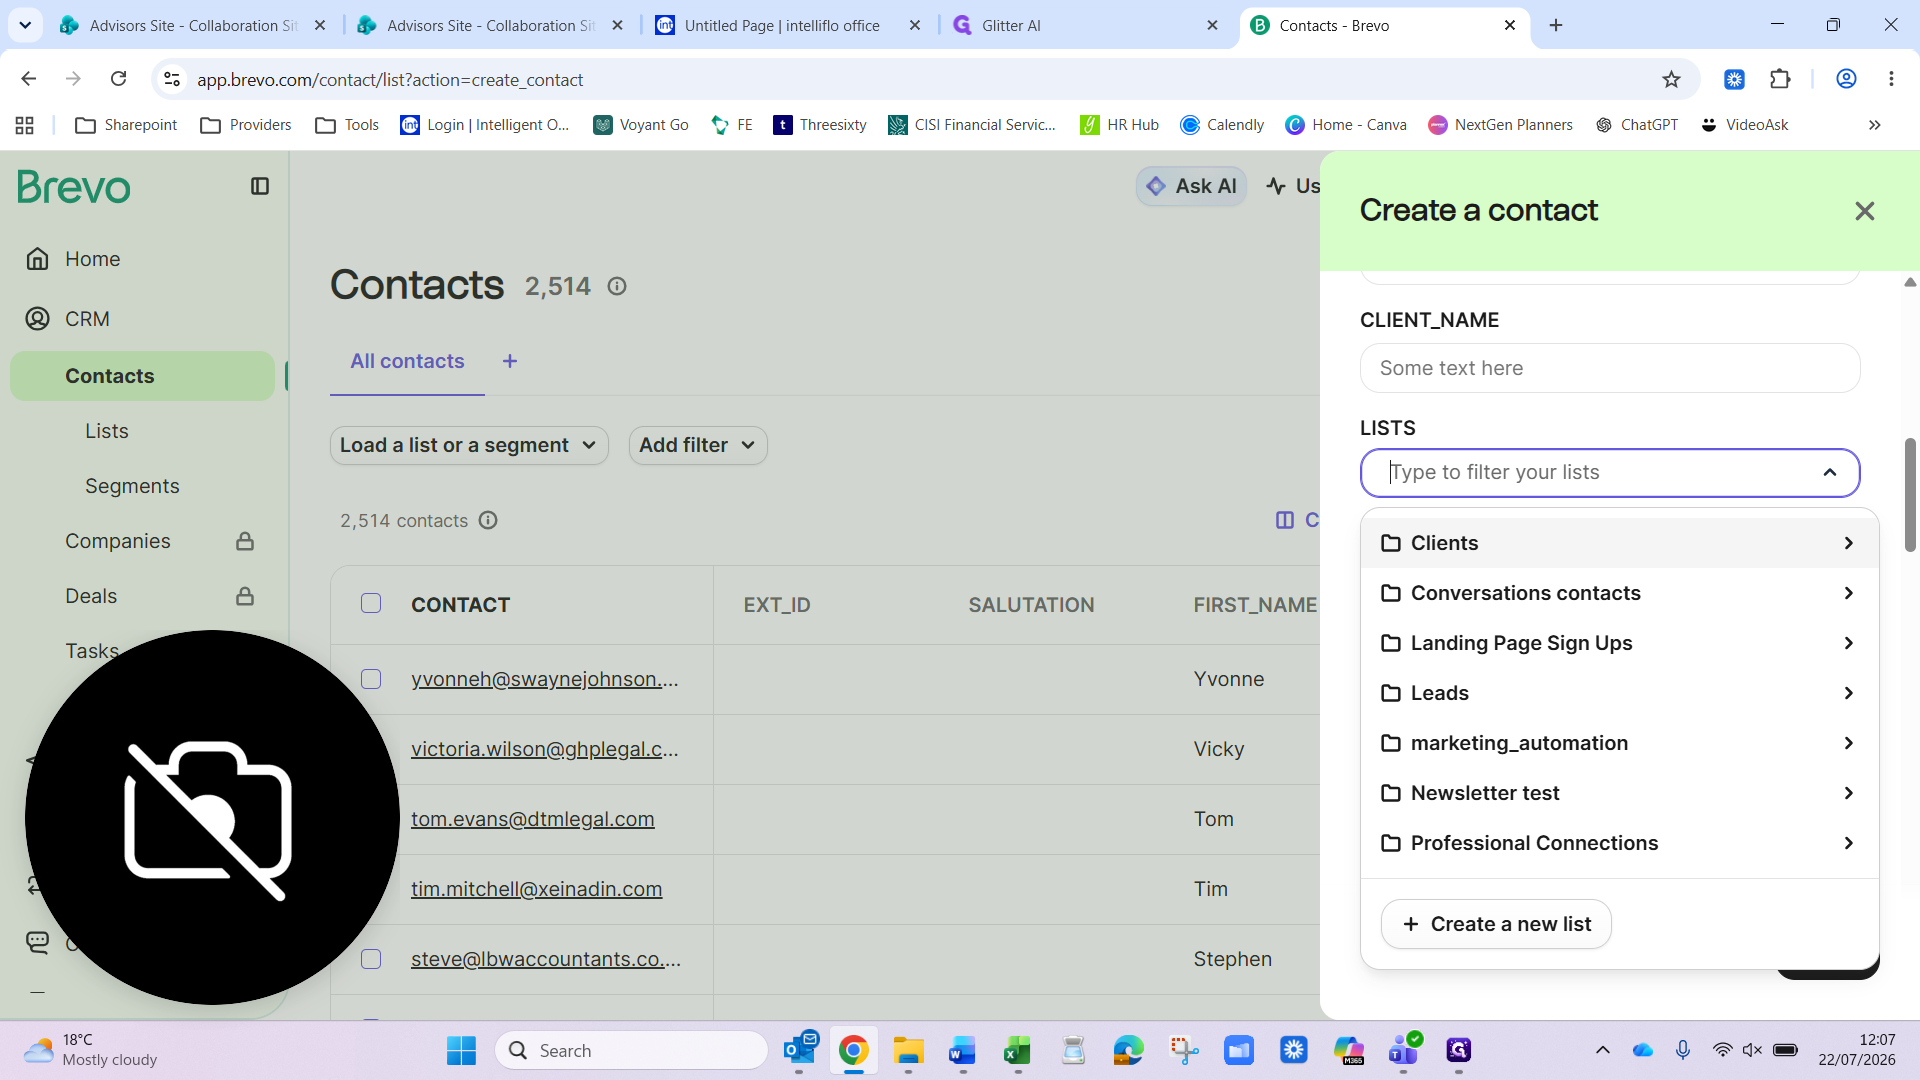Open the Sharepoint bookmarks folder
Screen dimensions: 1920x1080
127,125
